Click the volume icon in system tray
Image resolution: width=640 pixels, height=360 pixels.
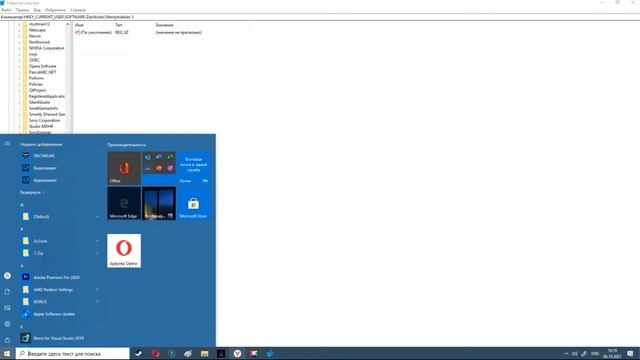pos(575,354)
